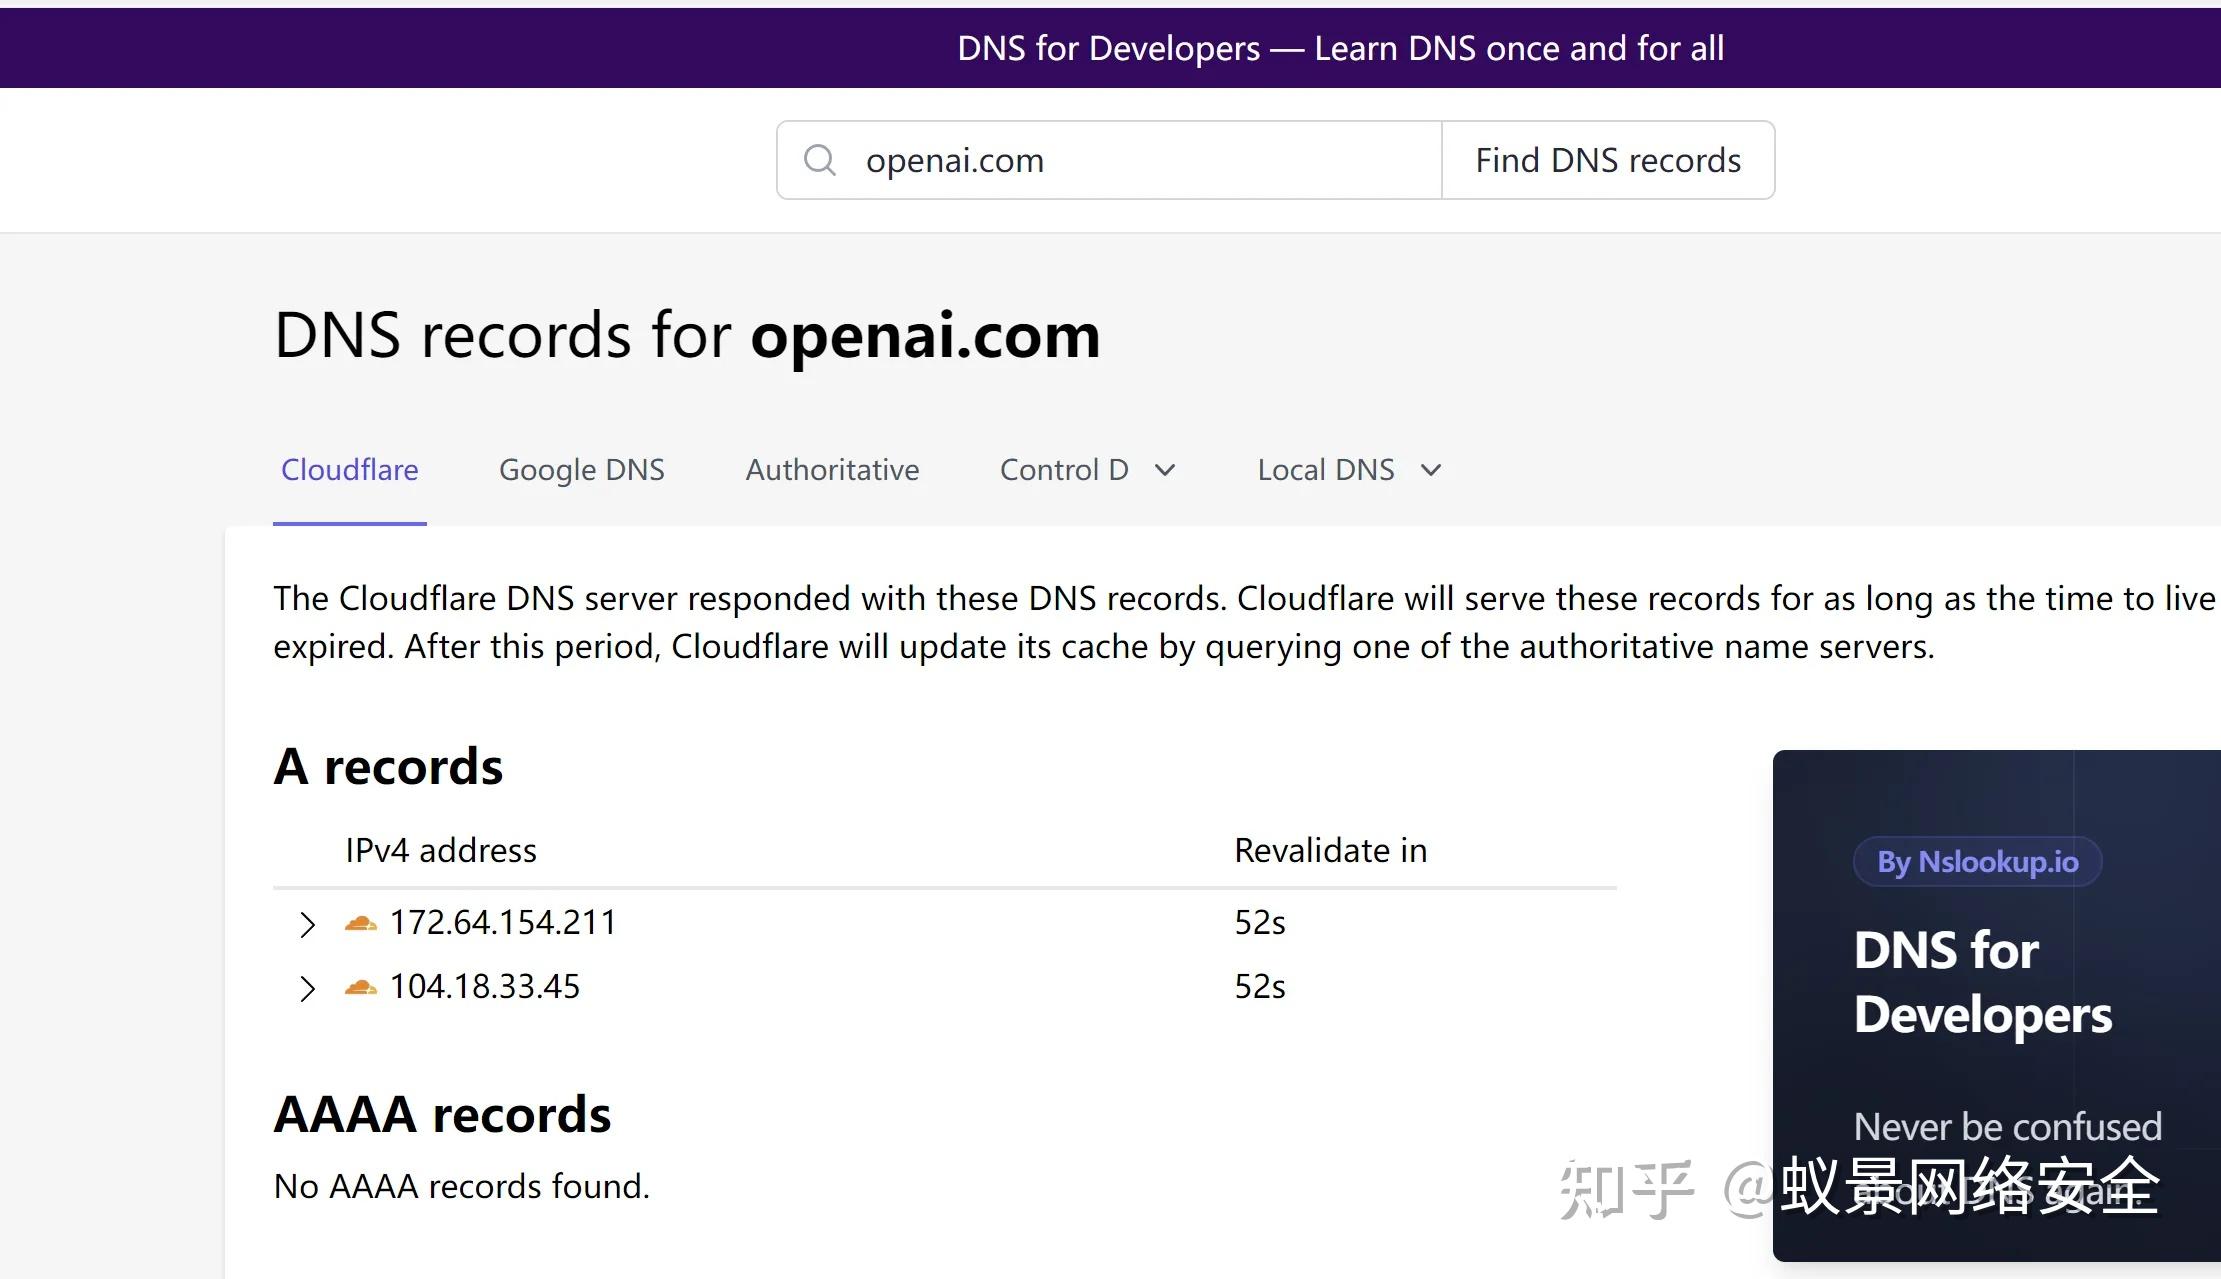Screen dimensions: 2221x1279
Task: Focus the openai.com domain search field
Action: pos(1110,160)
